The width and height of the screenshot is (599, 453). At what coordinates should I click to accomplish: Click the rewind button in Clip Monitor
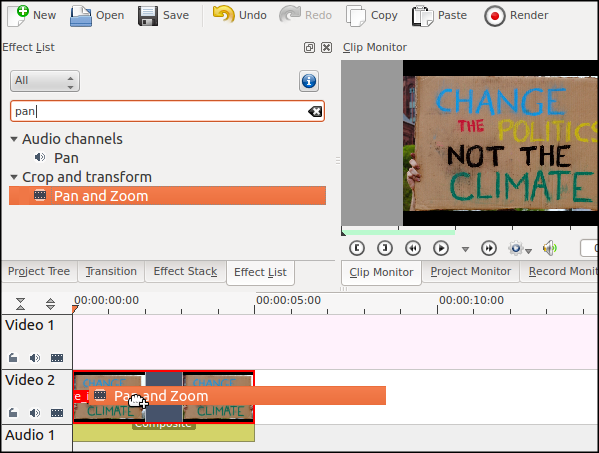[413, 248]
